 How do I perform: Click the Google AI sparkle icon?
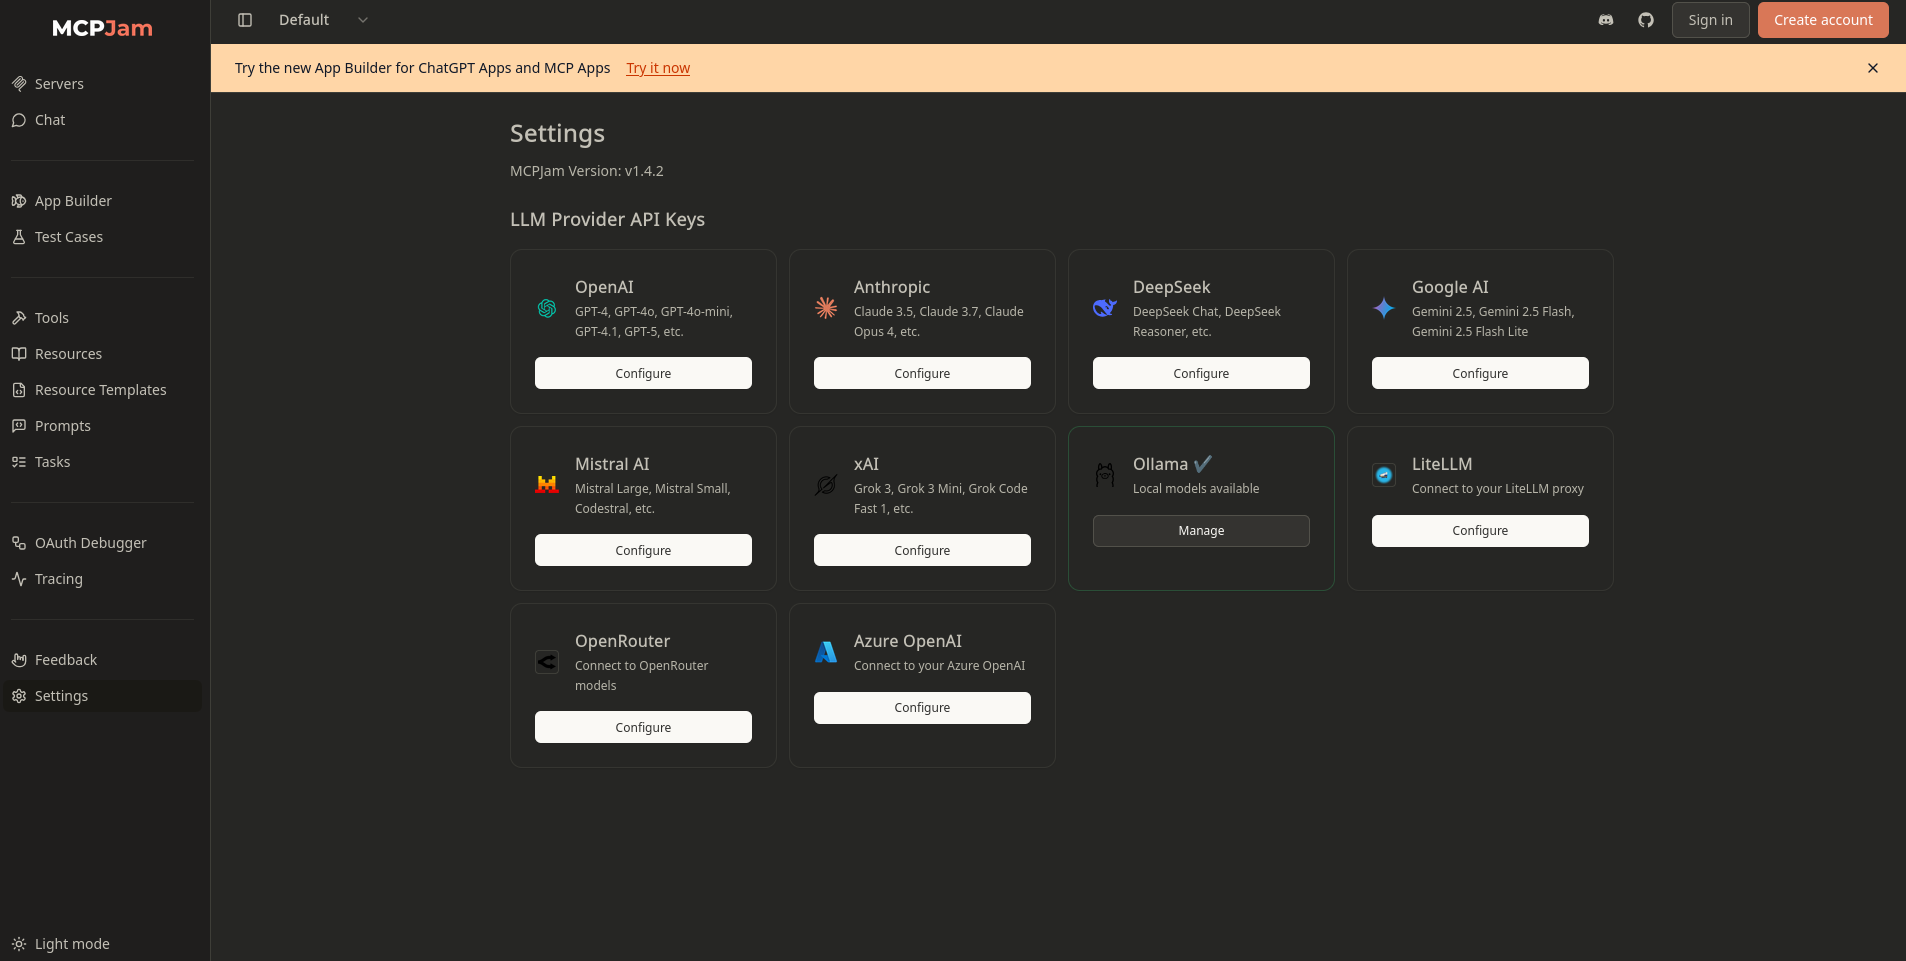pyautogui.click(x=1384, y=308)
